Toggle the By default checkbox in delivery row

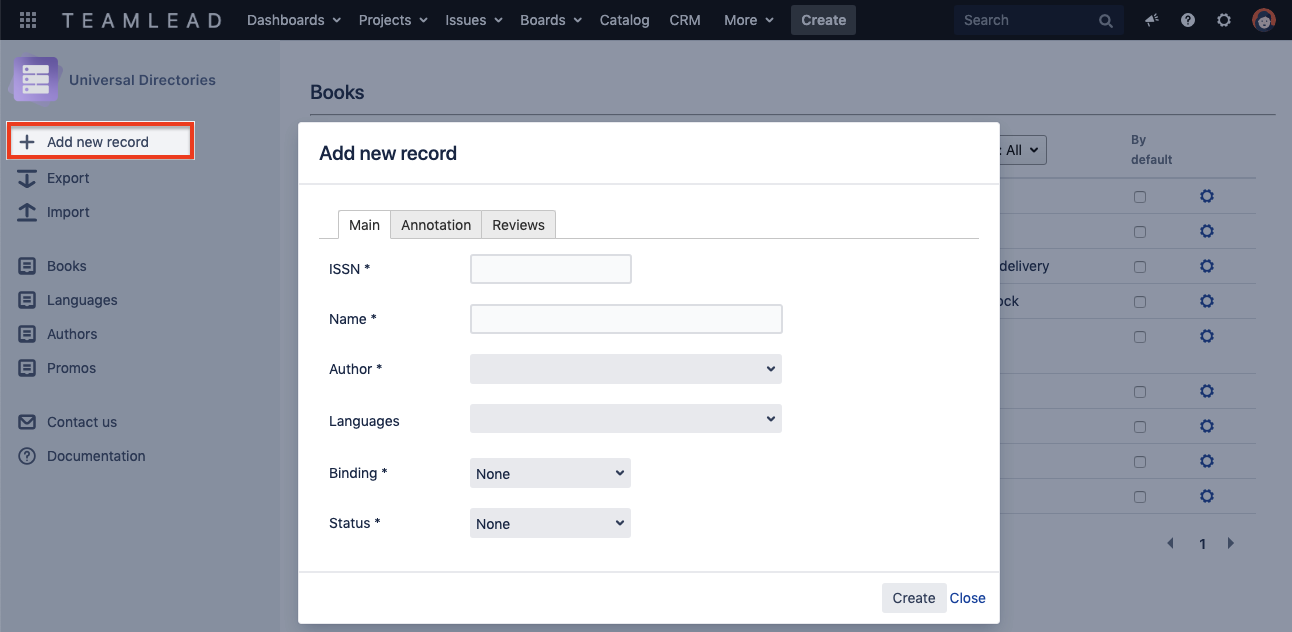coord(1140,267)
